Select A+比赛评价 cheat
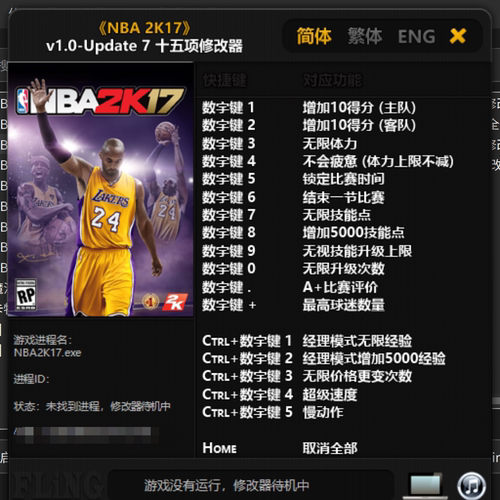500x500 pixels. coord(340,287)
